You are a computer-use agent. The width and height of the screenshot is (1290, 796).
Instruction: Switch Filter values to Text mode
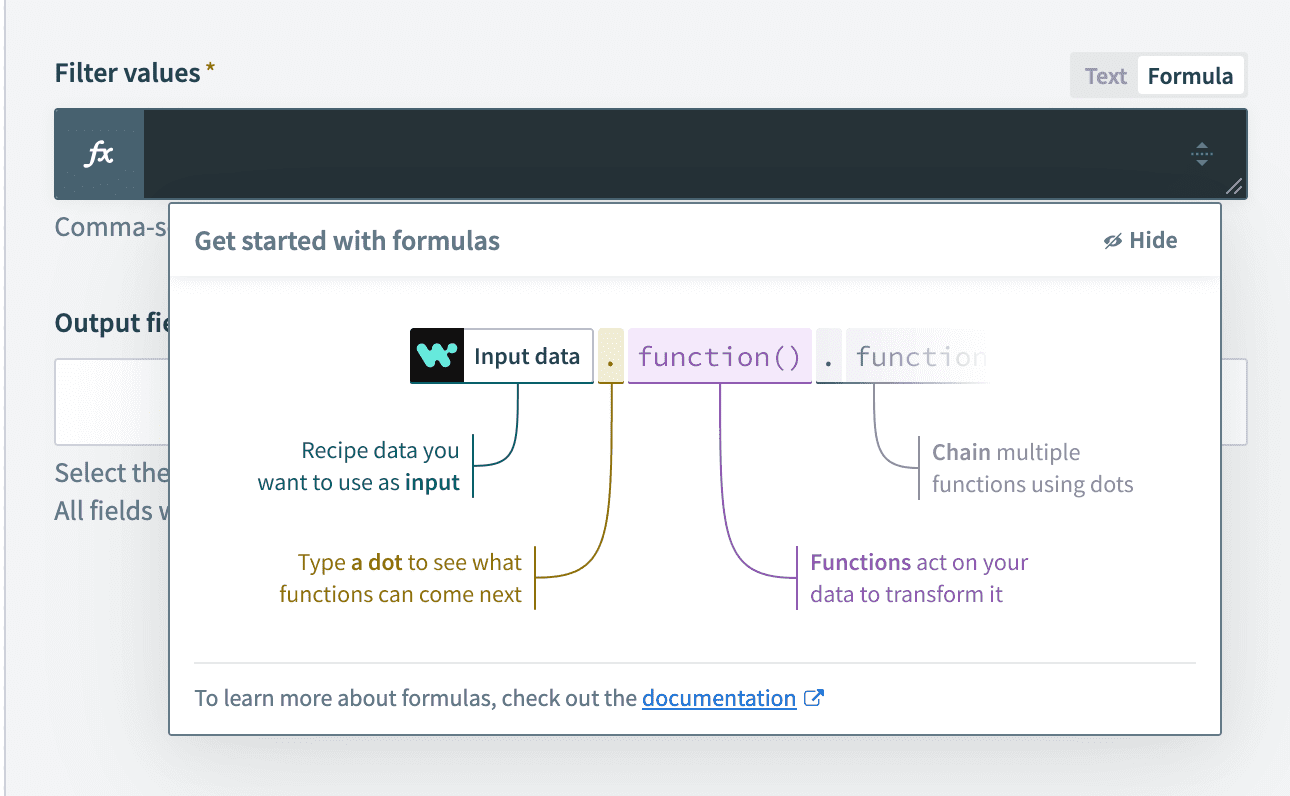(1105, 76)
